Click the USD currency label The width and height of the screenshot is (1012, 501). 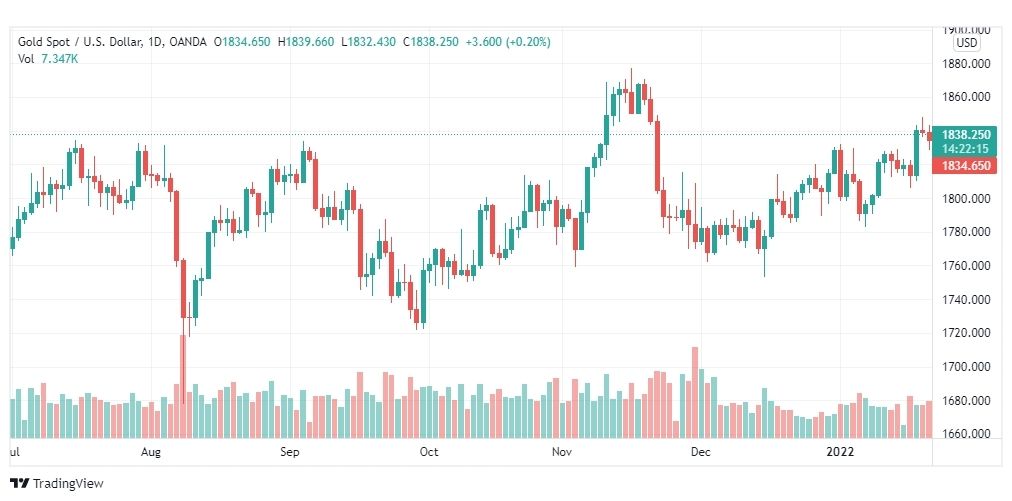(967, 43)
